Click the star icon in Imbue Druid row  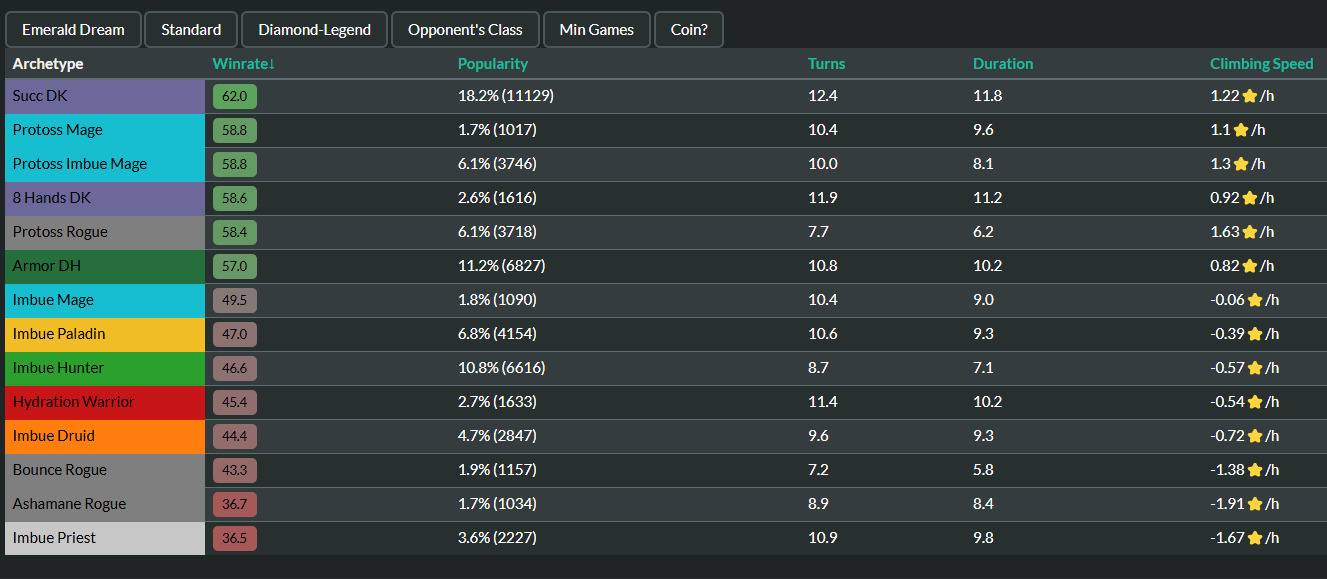(x=1254, y=436)
